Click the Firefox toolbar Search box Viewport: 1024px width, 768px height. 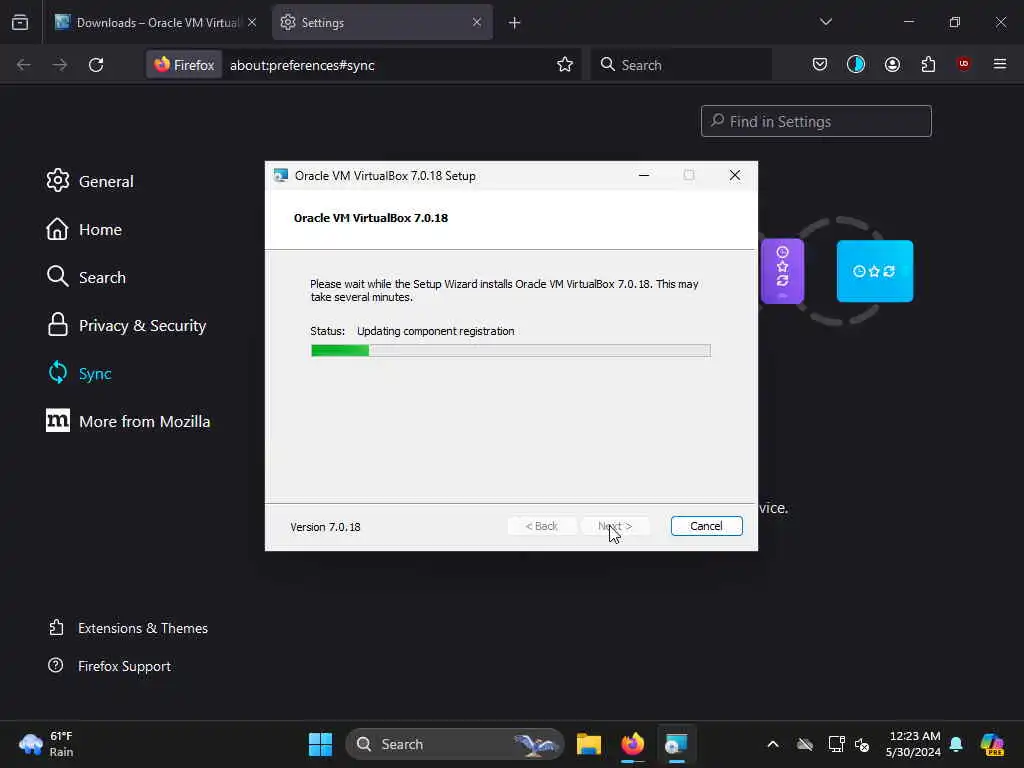[681, 65]
